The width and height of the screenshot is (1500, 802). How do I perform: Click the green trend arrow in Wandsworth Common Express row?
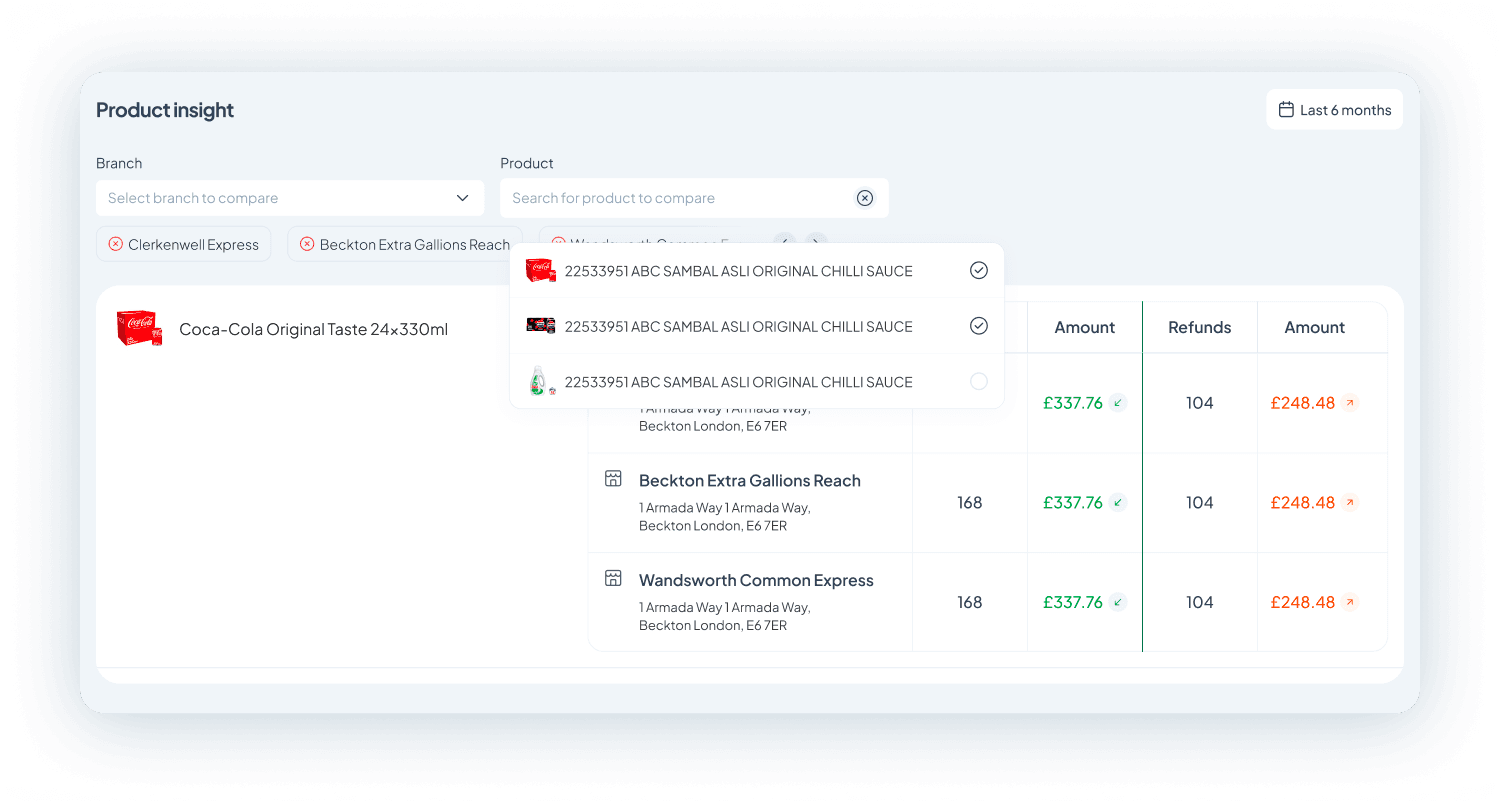click(1118, 602)
